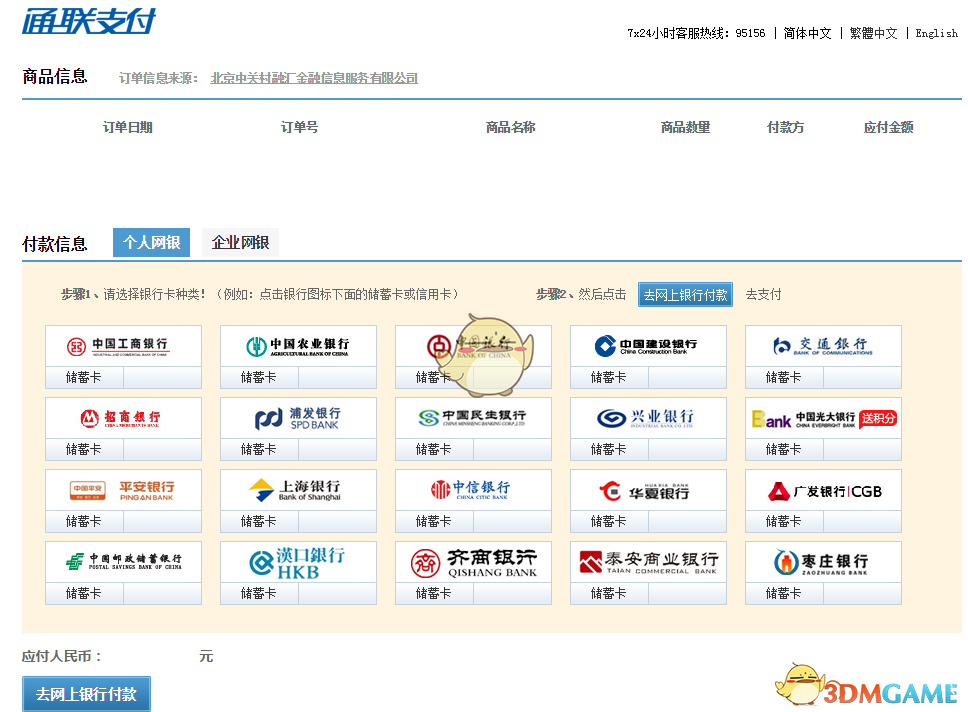Choose 储蓄卡 under 兴业银行
The height and width of the screenshot is (712, 968).
(609, 450)
